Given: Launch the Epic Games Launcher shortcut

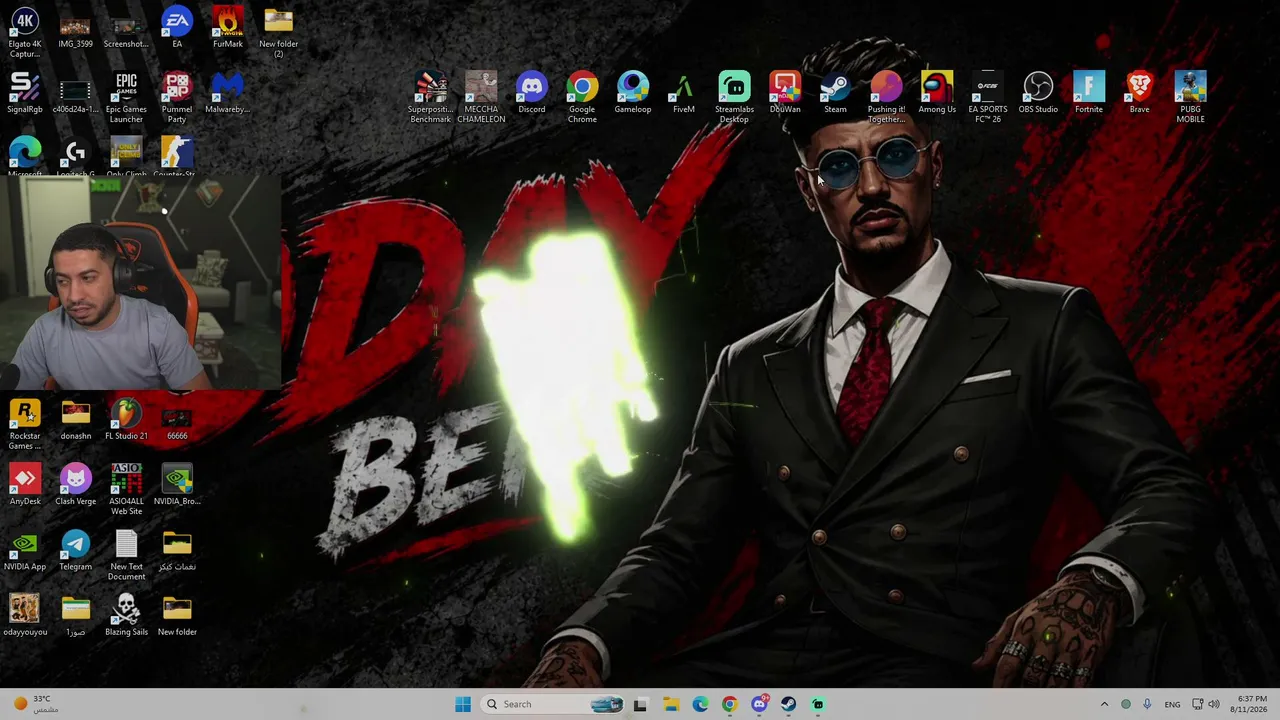Looking at the screenshot, I should coord(126,98).
